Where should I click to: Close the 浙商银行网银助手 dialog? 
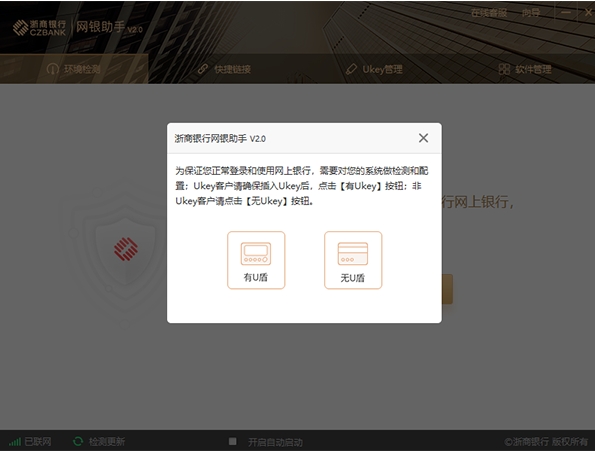(x=423, y=138)
